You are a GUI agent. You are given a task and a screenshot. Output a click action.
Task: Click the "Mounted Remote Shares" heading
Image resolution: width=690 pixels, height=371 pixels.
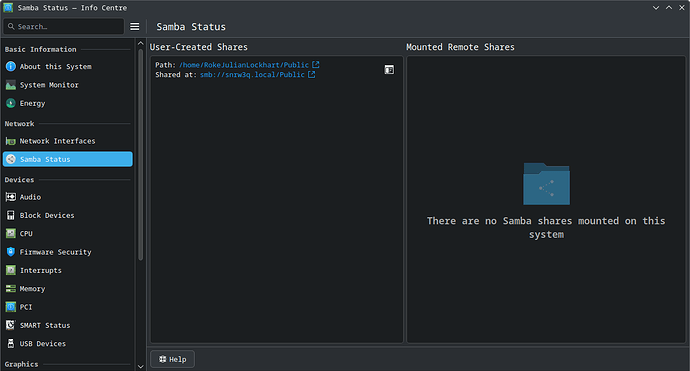tap(460, 47)
